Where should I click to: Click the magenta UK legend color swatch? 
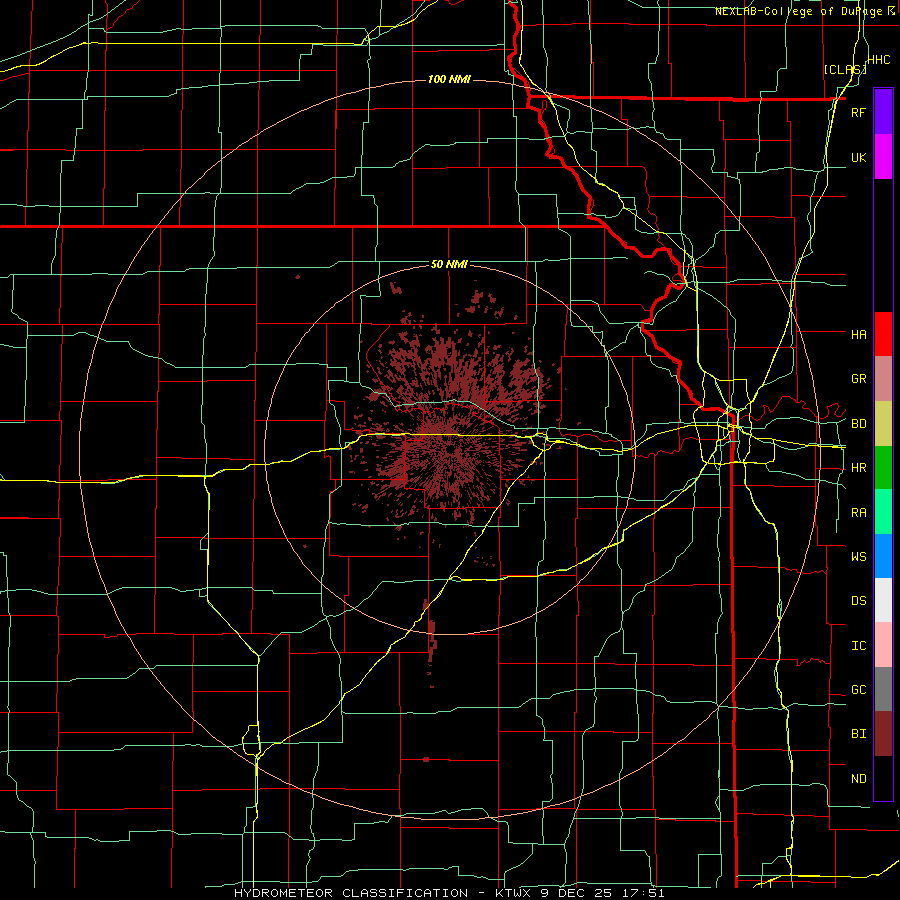point(883,157)
